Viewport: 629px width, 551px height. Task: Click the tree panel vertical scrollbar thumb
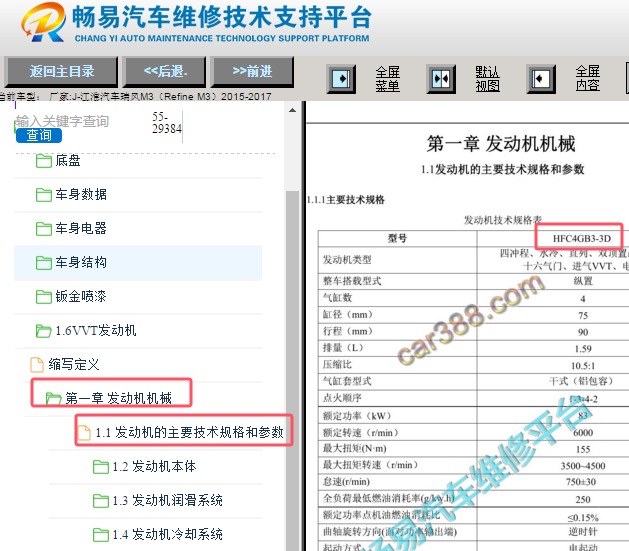pos(293,371)
